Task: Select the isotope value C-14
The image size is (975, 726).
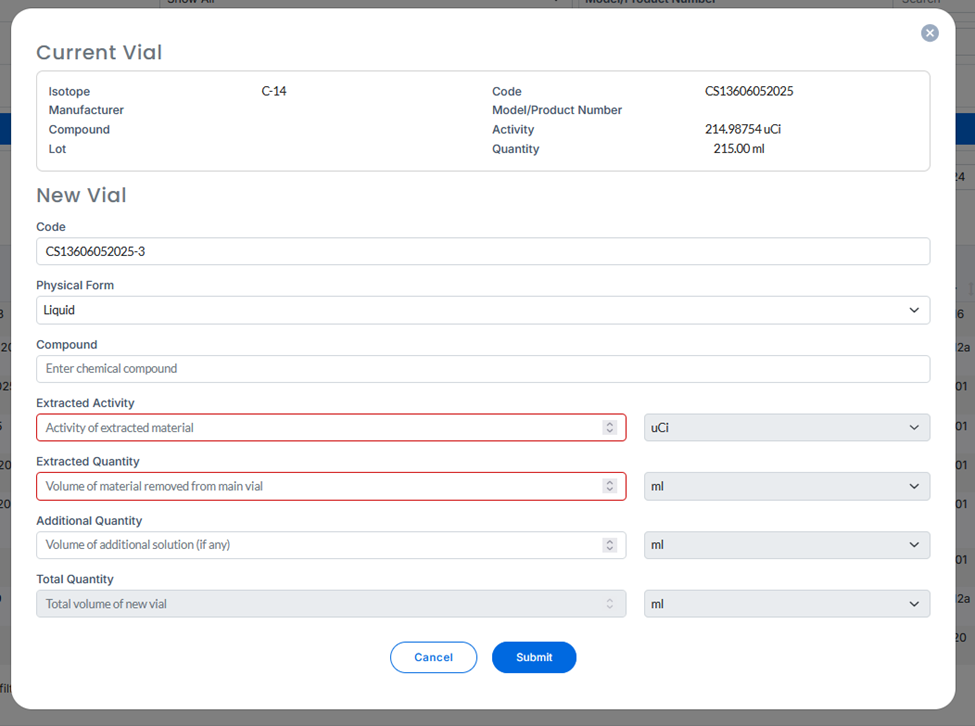Action: pyautogui.click(x=274, y=91)
